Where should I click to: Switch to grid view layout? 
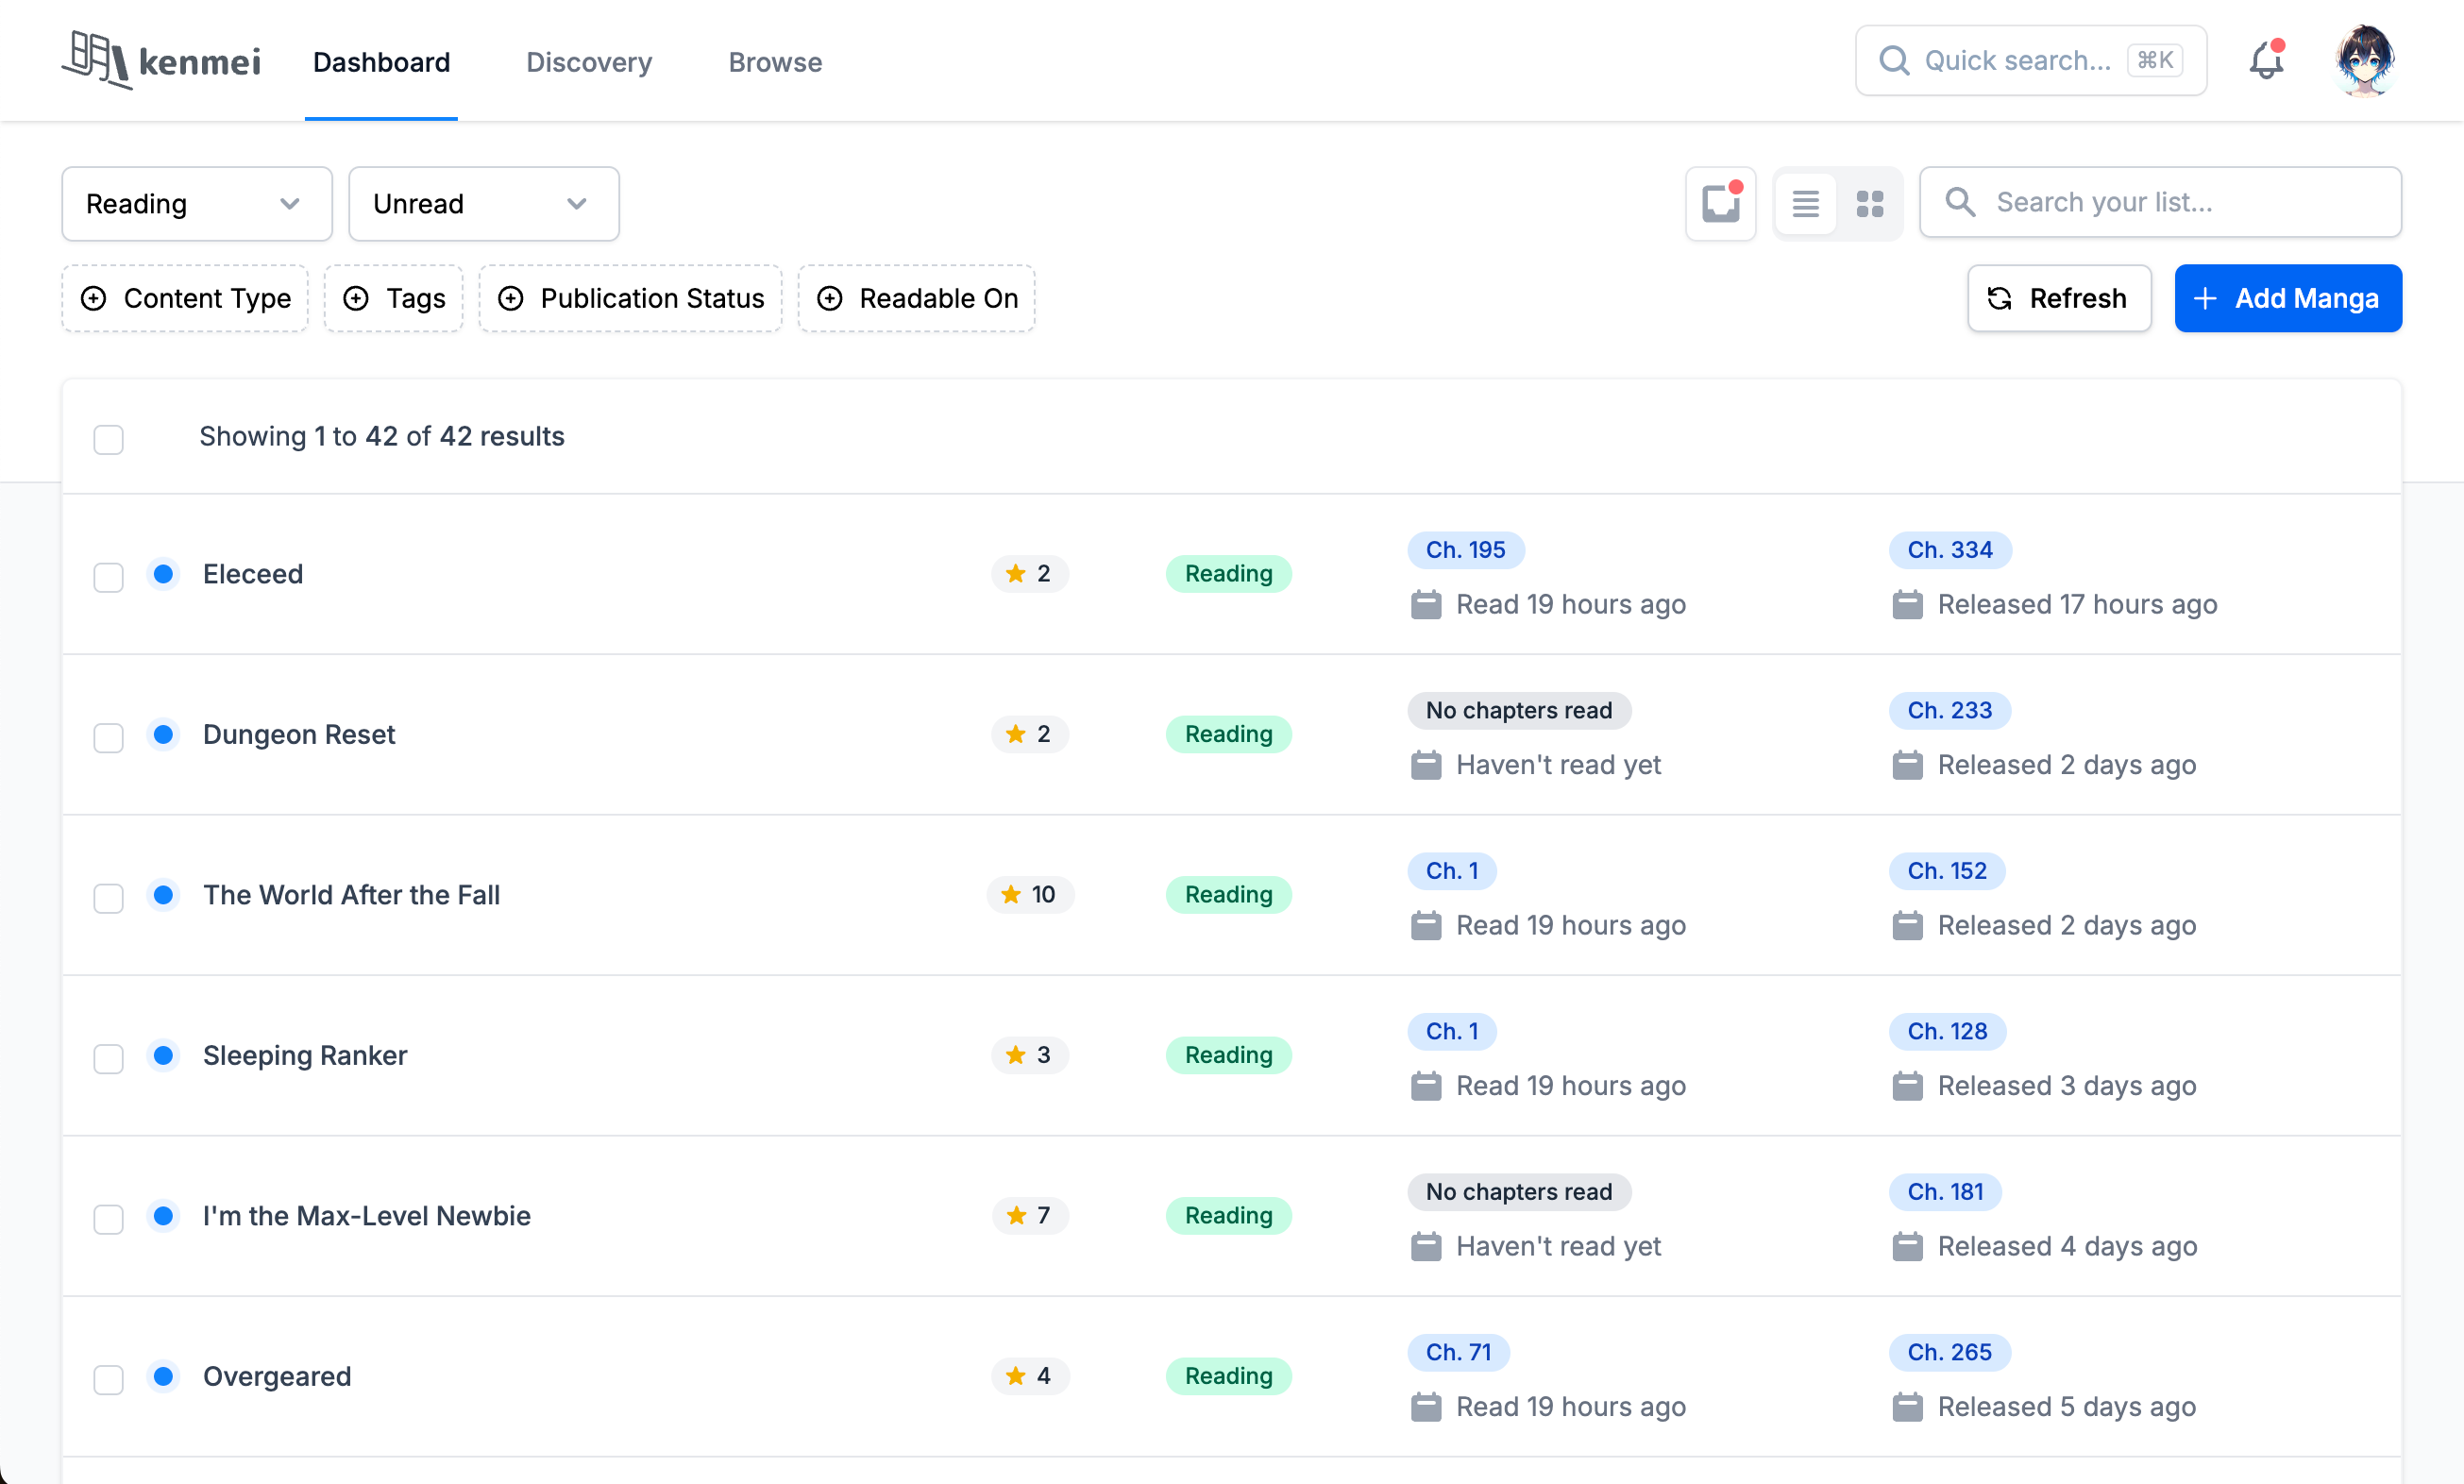(1870, 204)
